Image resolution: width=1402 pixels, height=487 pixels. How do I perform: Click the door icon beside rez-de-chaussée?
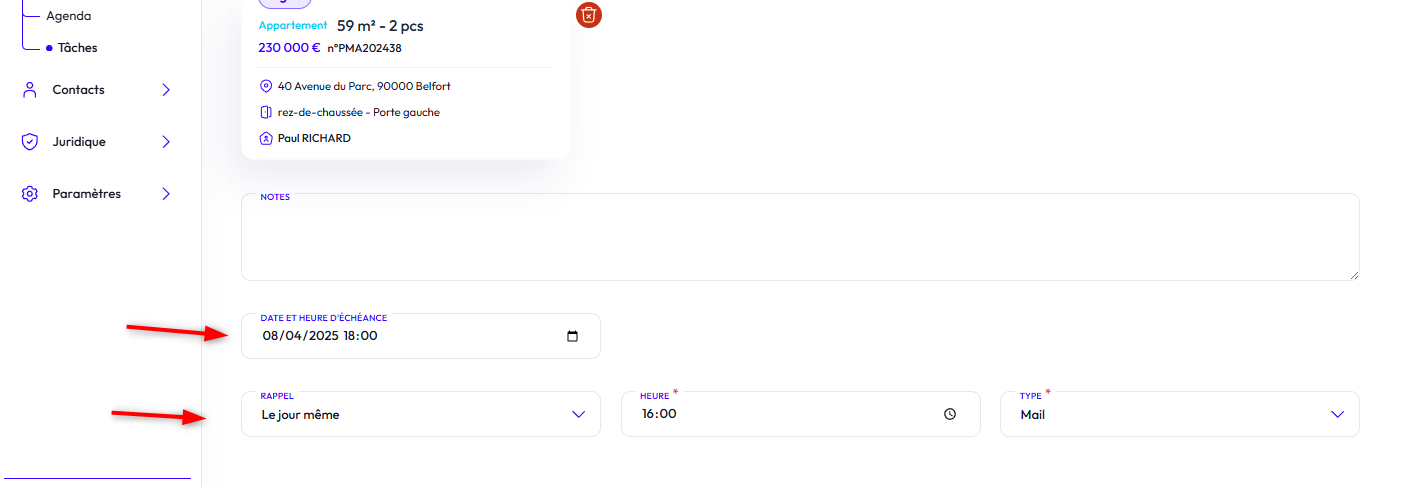(266, 112)
